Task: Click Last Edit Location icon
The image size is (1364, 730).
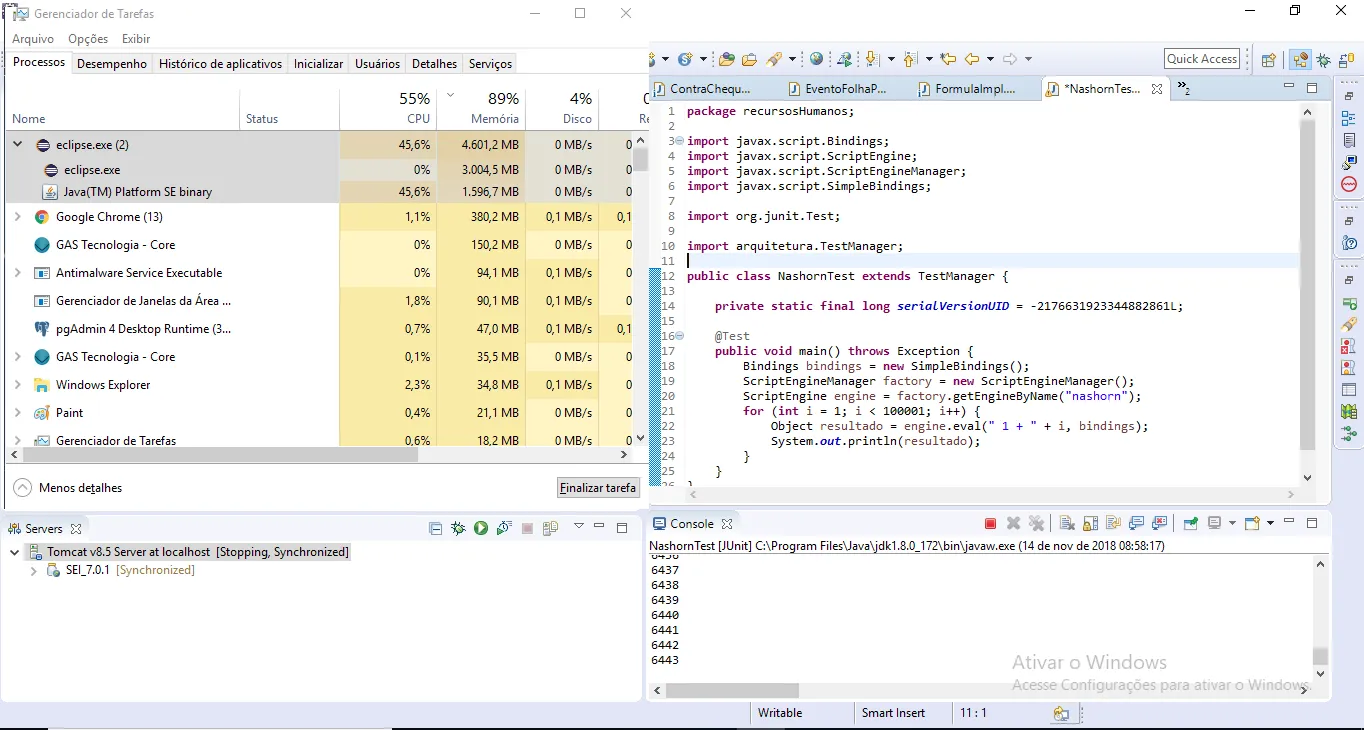Action: [949, 59]
